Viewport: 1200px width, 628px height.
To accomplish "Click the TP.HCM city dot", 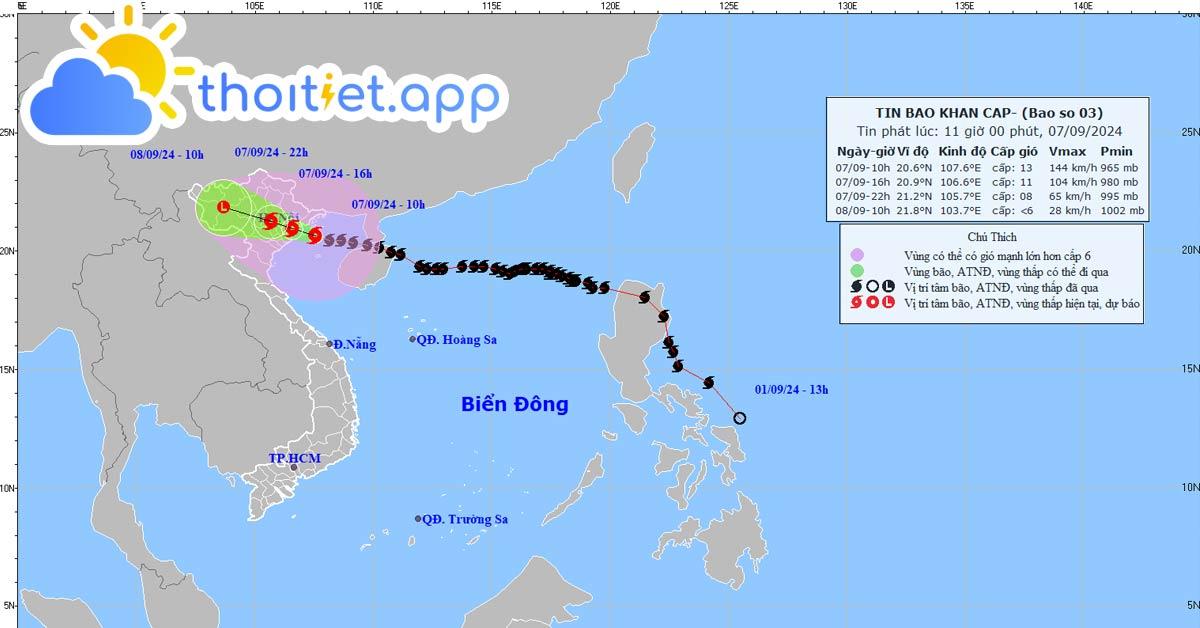I will coord(294,467).
